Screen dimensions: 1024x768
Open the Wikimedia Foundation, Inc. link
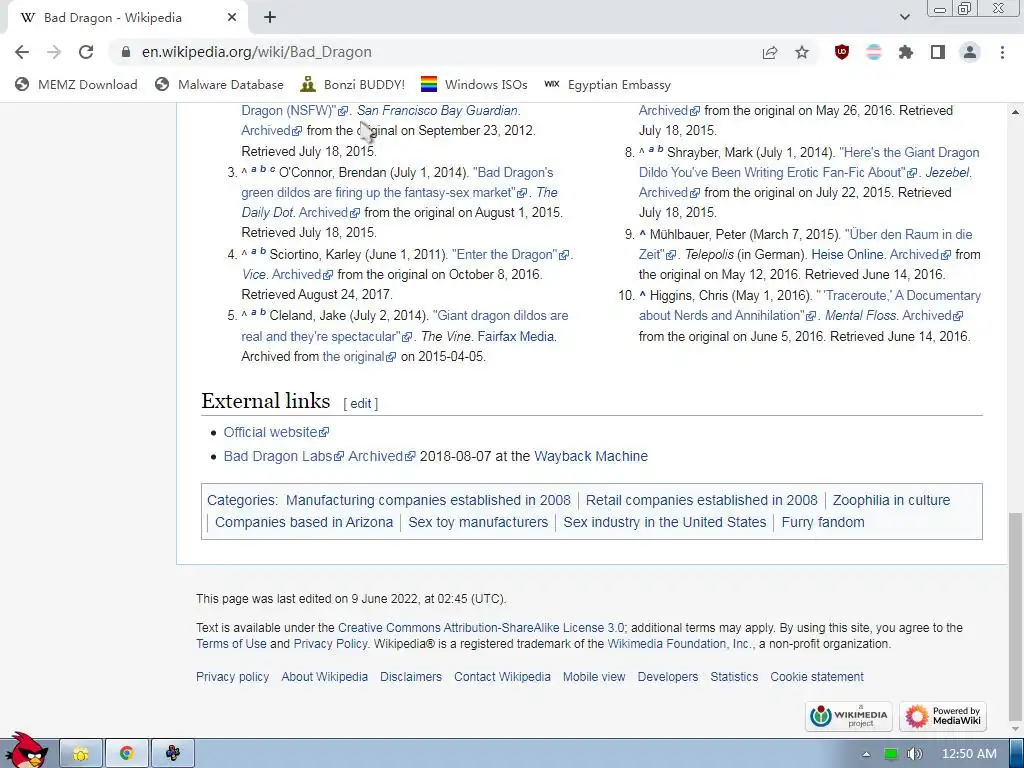pyautogui.click(x=679, y=644)
